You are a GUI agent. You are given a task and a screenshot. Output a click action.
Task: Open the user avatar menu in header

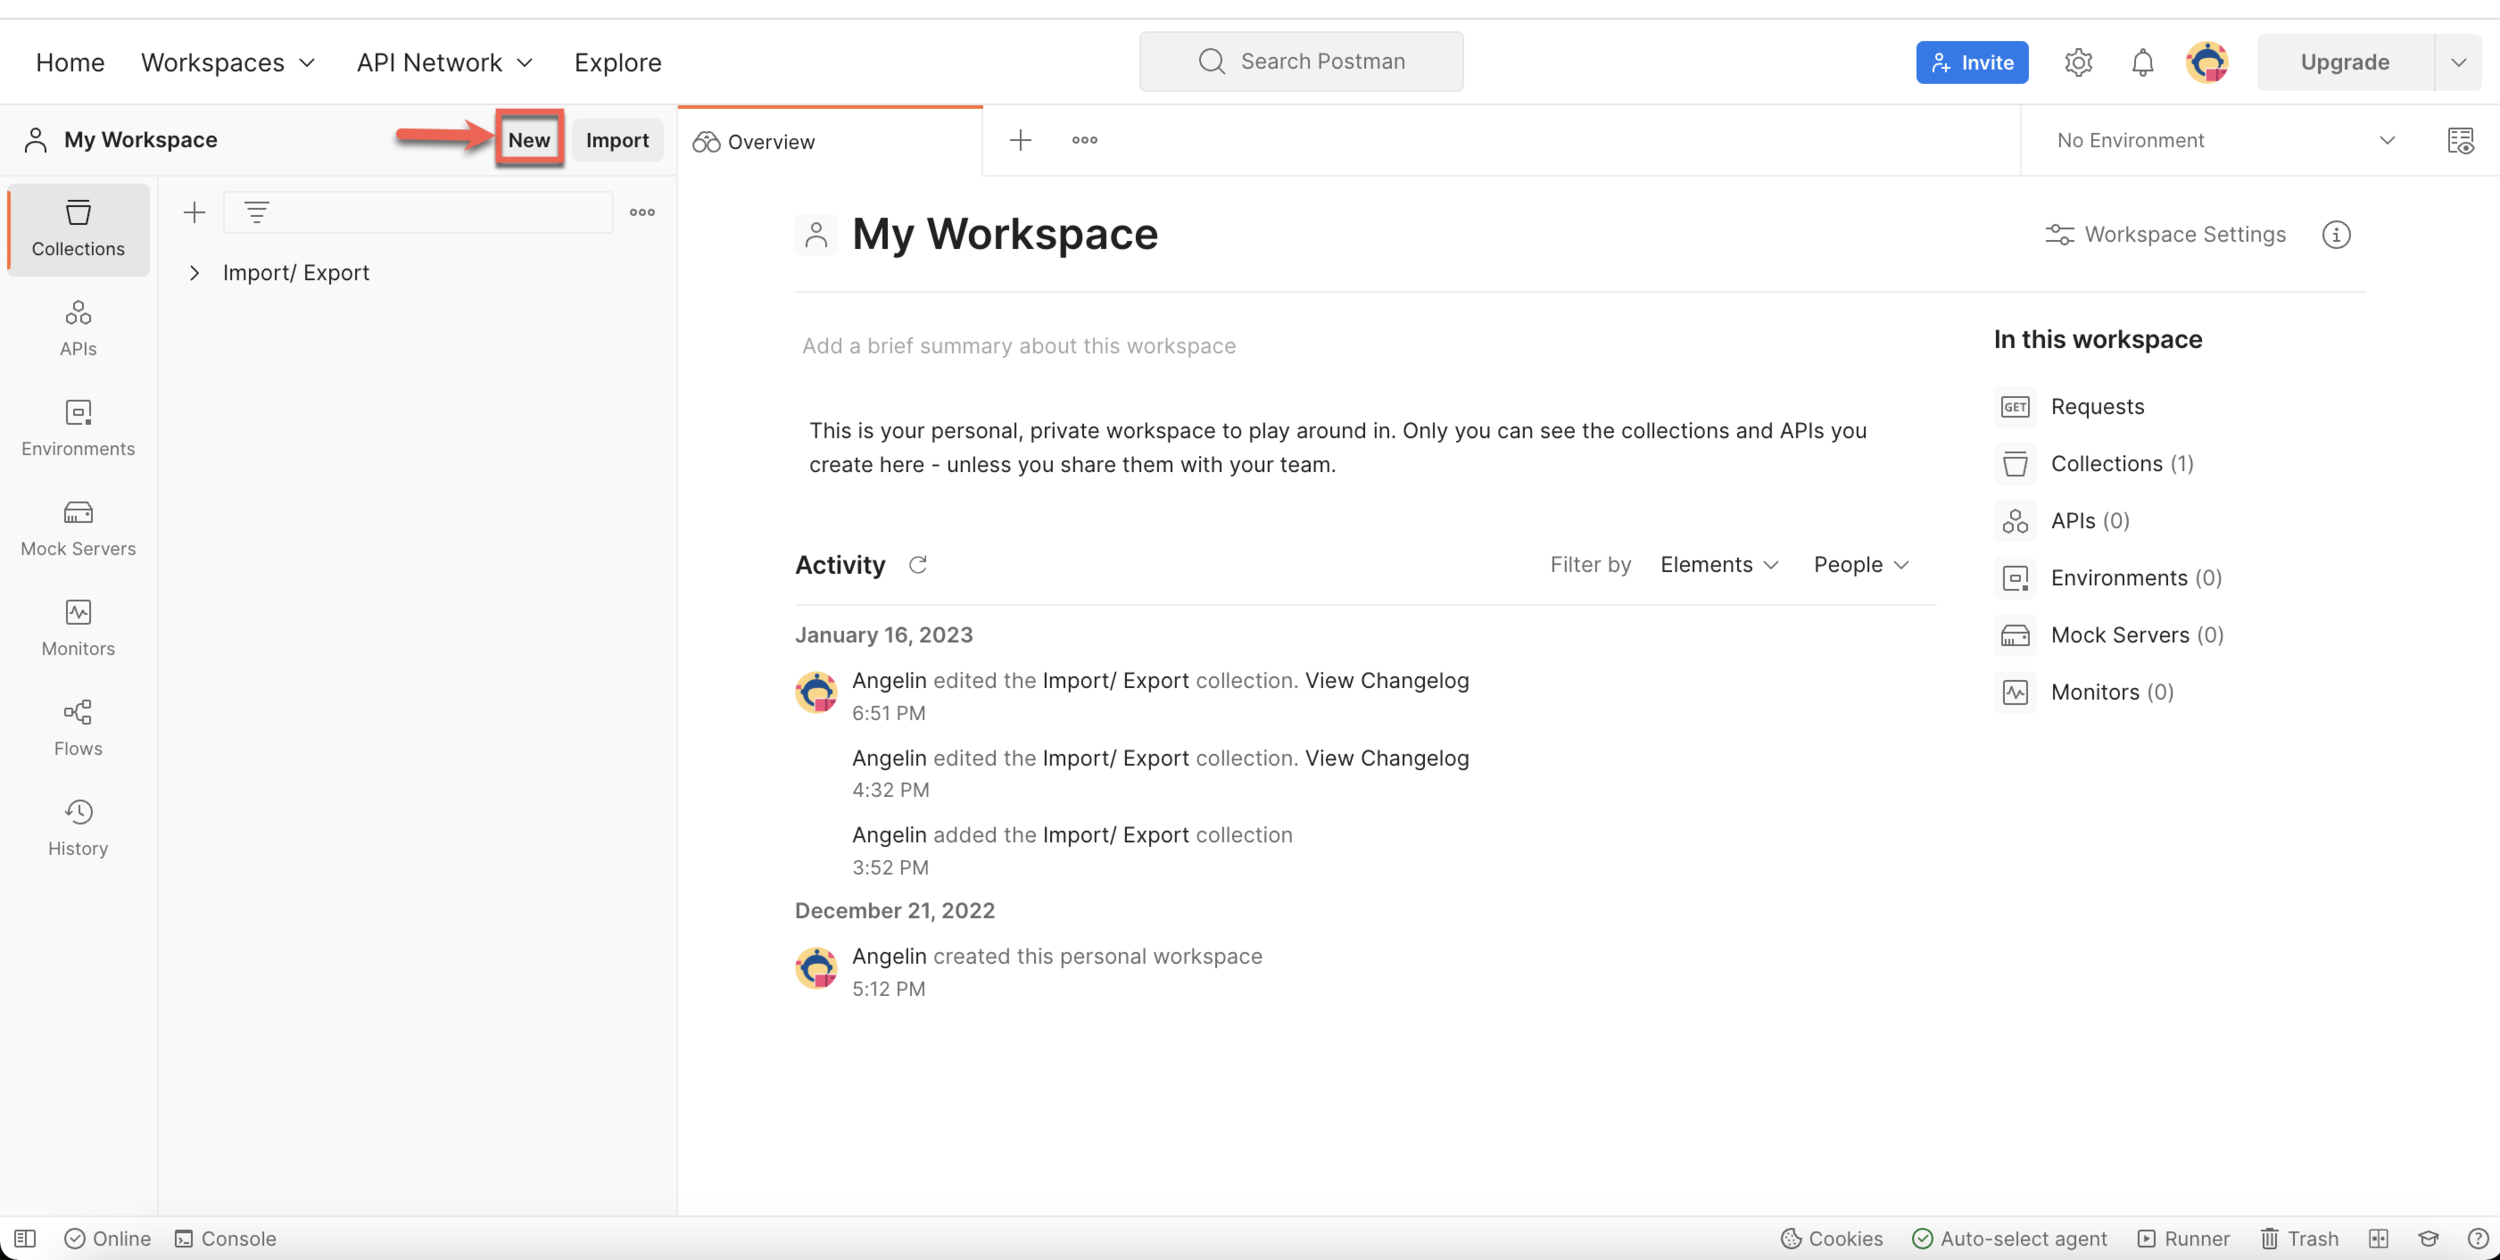[2207, 62]
